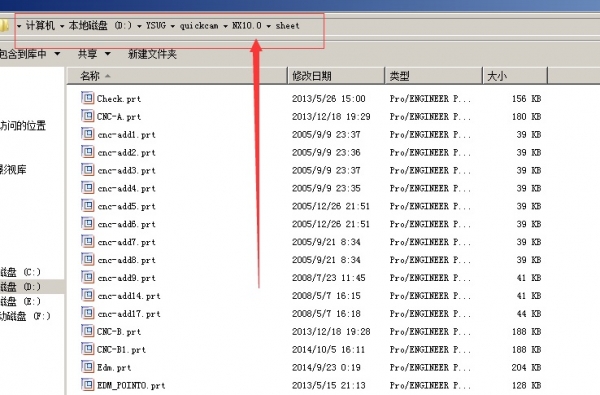Go to NX10.0 folder in address path
The height and width of the screenshot is (395, 600).
click(x=247, y=26)
